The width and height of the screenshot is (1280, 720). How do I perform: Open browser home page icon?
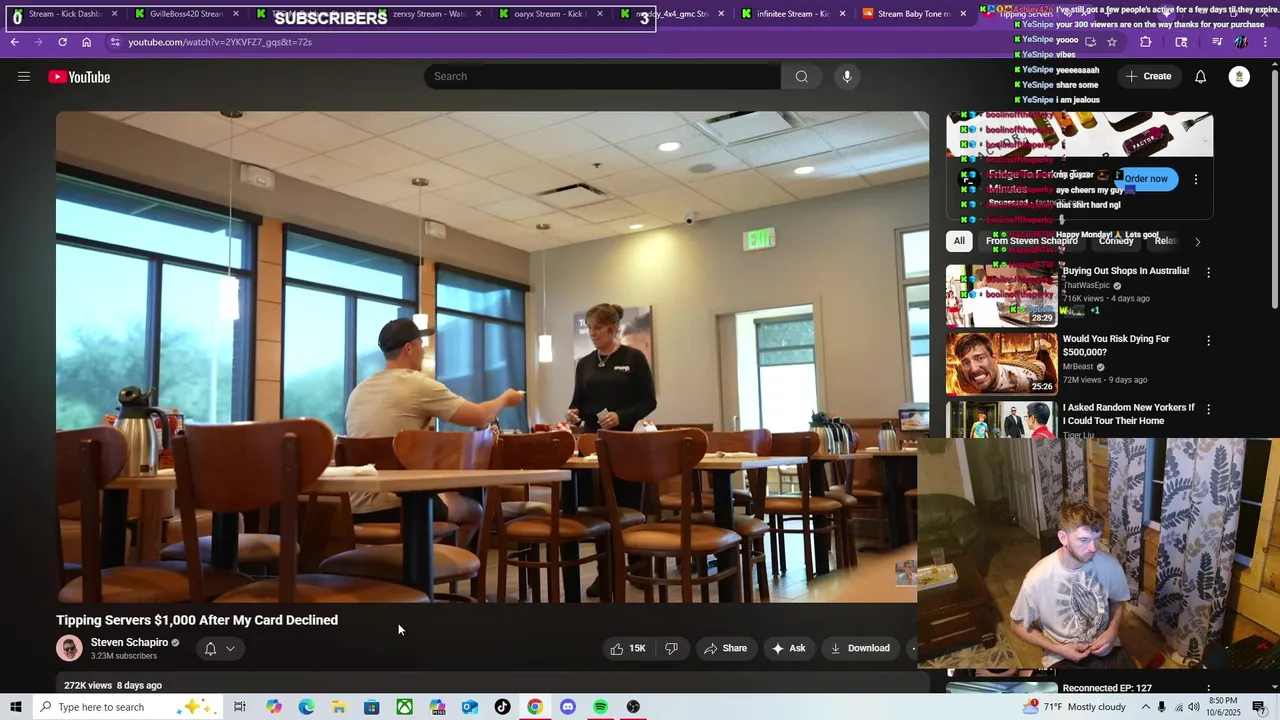pyautogui.click(x=87, y=42)
